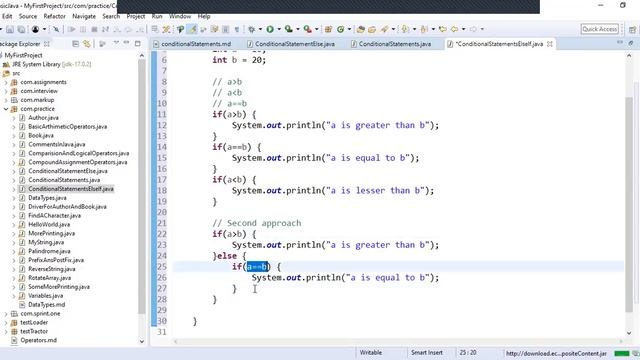640x360 pixels.
Task: Click the Back navigation arrow icon
Action: [x=454, y=29]
